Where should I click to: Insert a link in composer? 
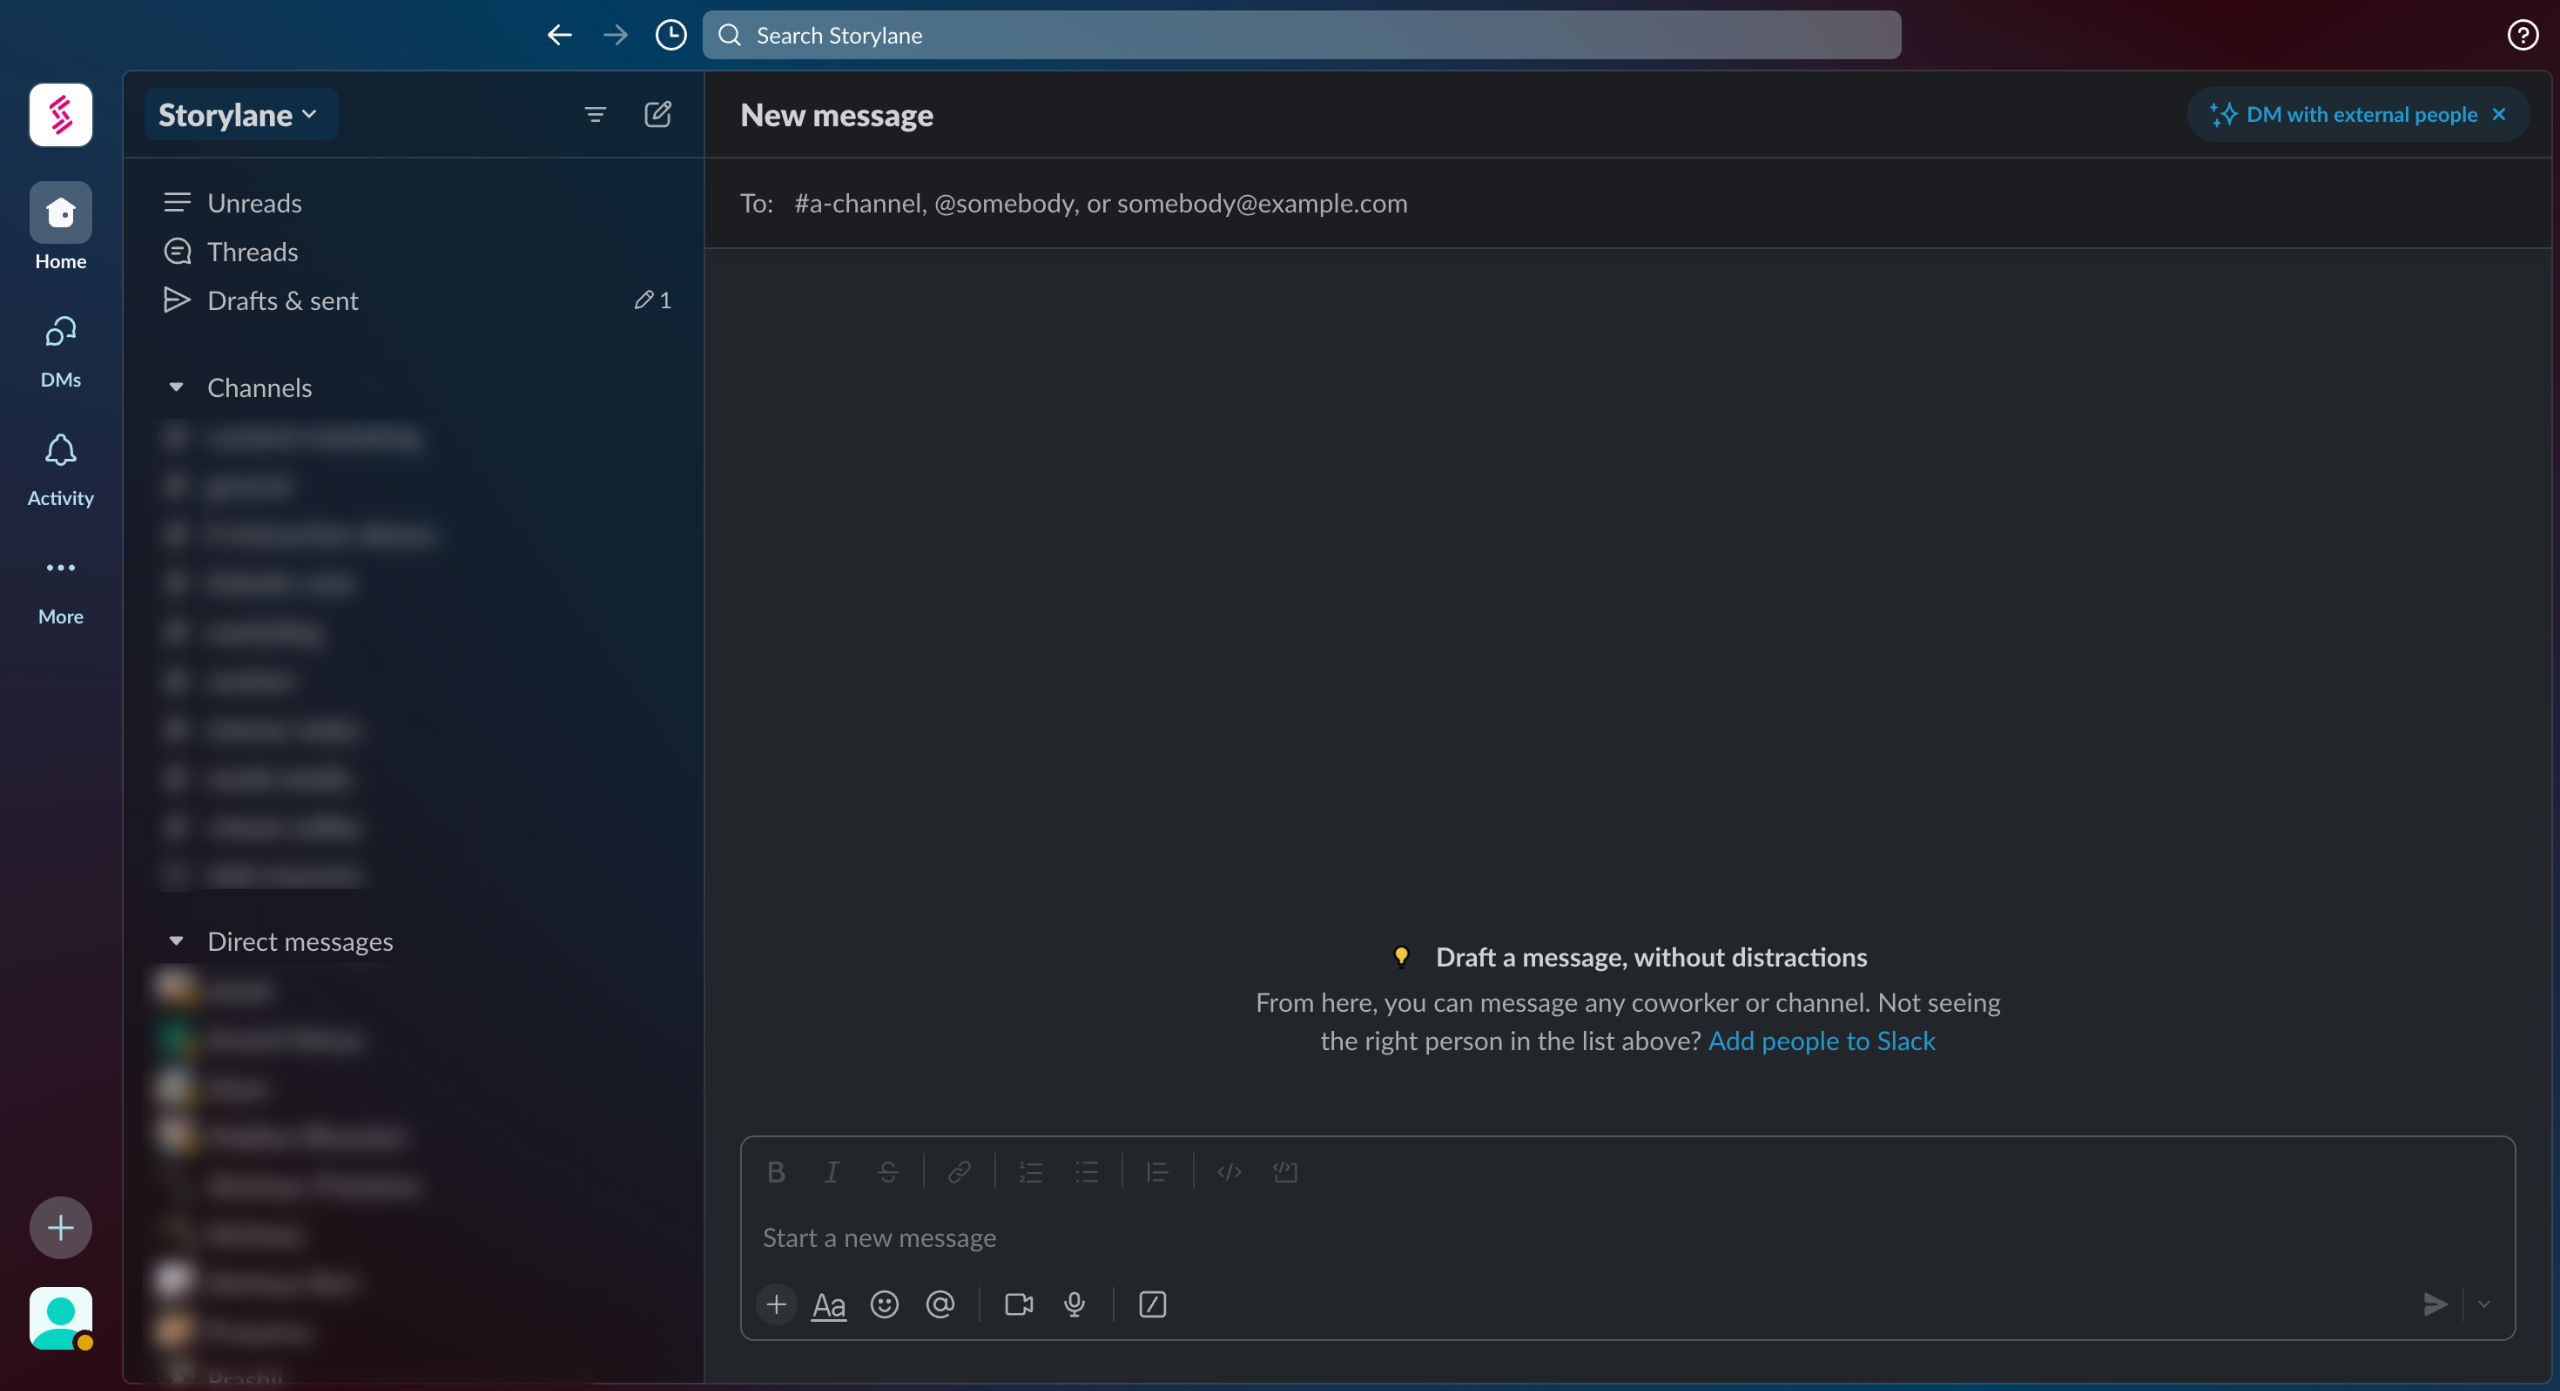click(x=959, y=1172)
